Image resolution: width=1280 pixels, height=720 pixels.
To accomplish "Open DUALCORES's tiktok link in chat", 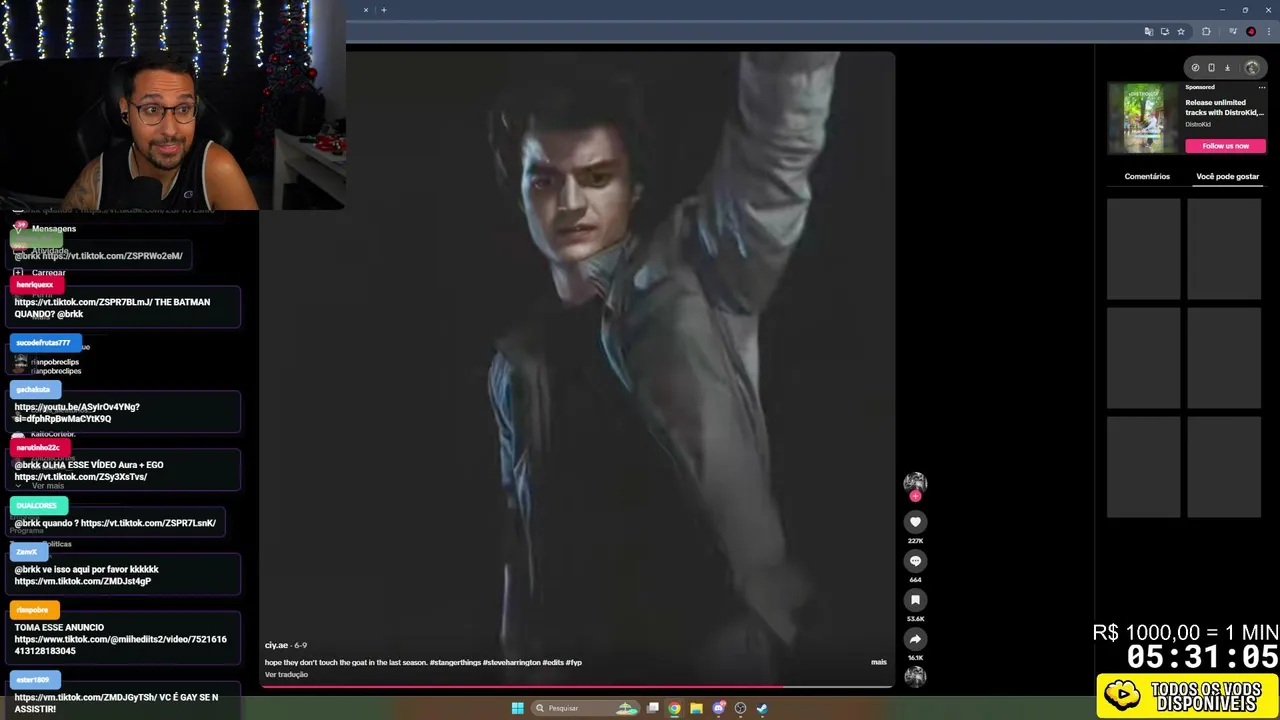I will pos(148,523).
